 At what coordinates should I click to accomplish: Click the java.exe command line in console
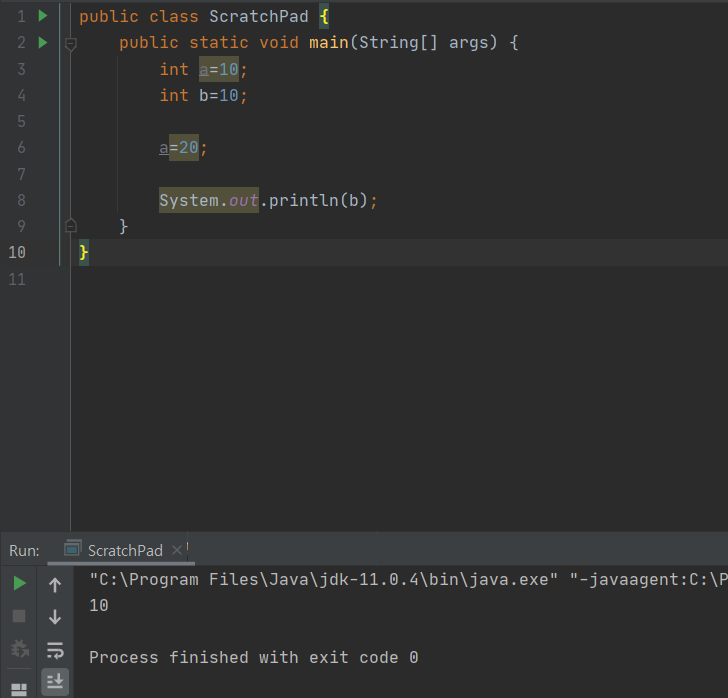[408, 579]
